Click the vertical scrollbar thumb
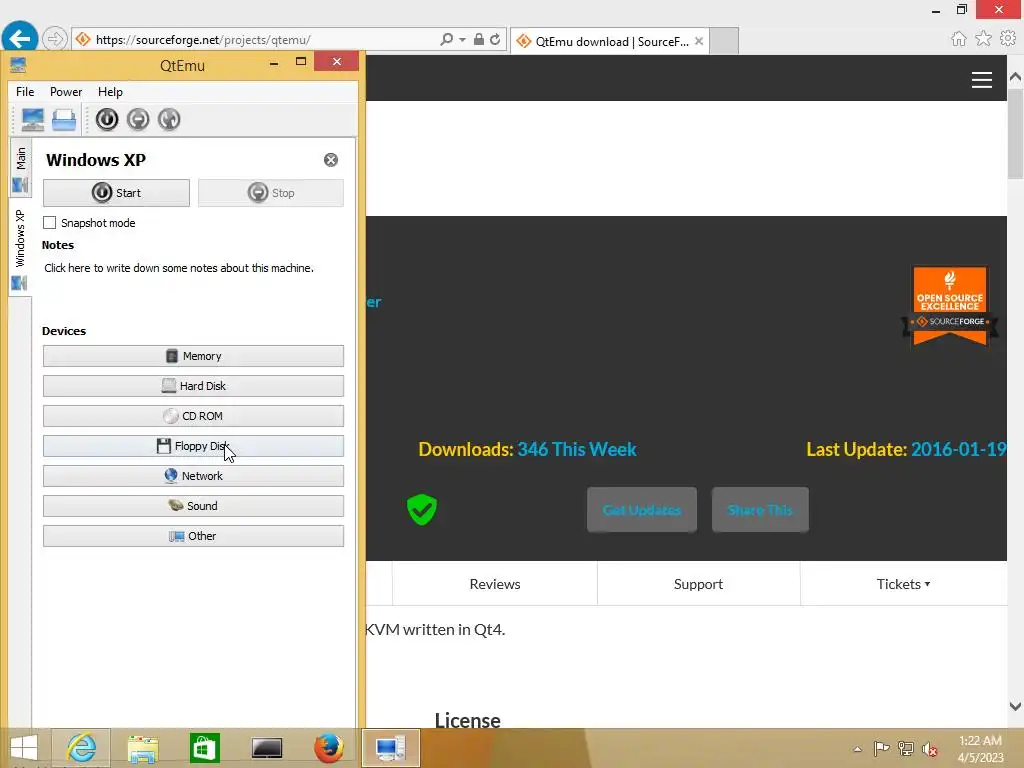1024x768 pixels. point(1016,134)
